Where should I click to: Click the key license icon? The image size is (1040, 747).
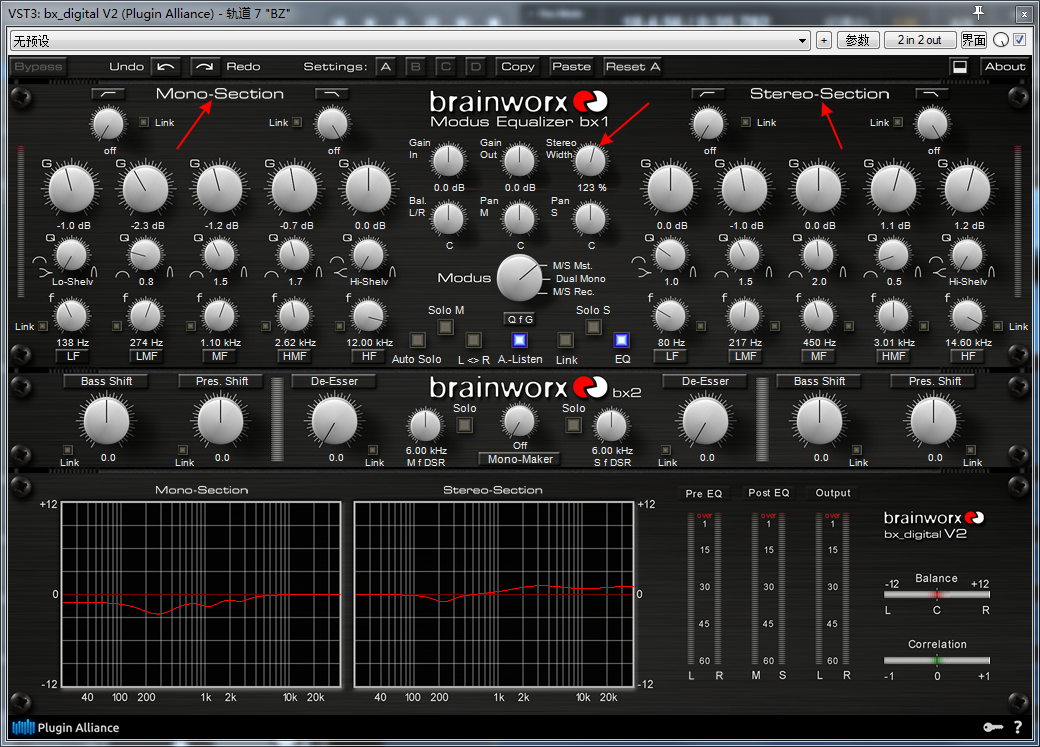(993, 727)
